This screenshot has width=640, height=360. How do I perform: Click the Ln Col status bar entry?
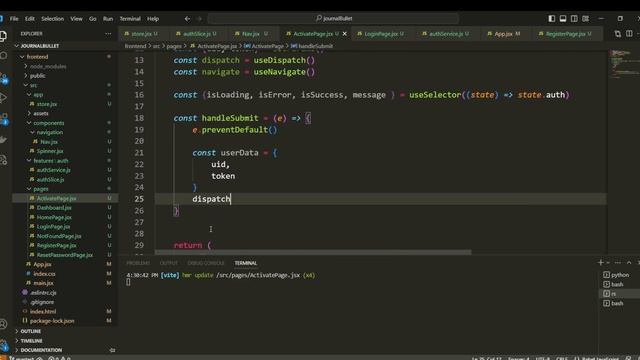pyautogui.click(x=487, y=358)
